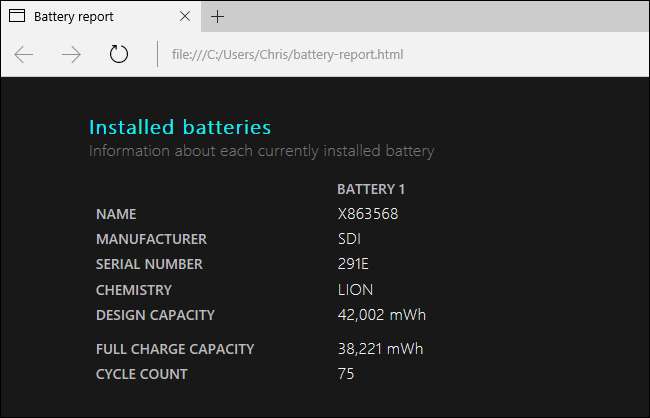The width and height of the screenshot is (650, 418).
Task: Open a new tab with plus button
Action: 218,16
